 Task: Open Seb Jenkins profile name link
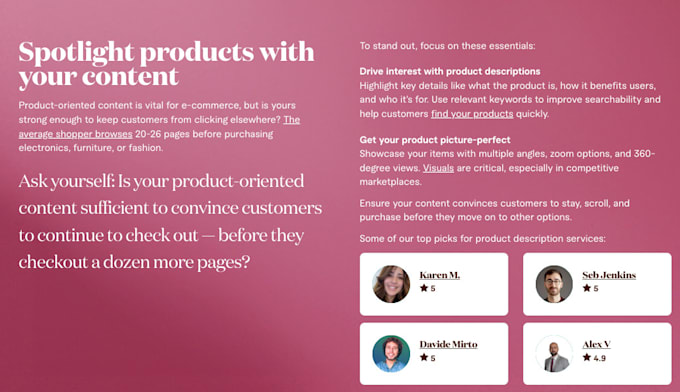point(609,275)
